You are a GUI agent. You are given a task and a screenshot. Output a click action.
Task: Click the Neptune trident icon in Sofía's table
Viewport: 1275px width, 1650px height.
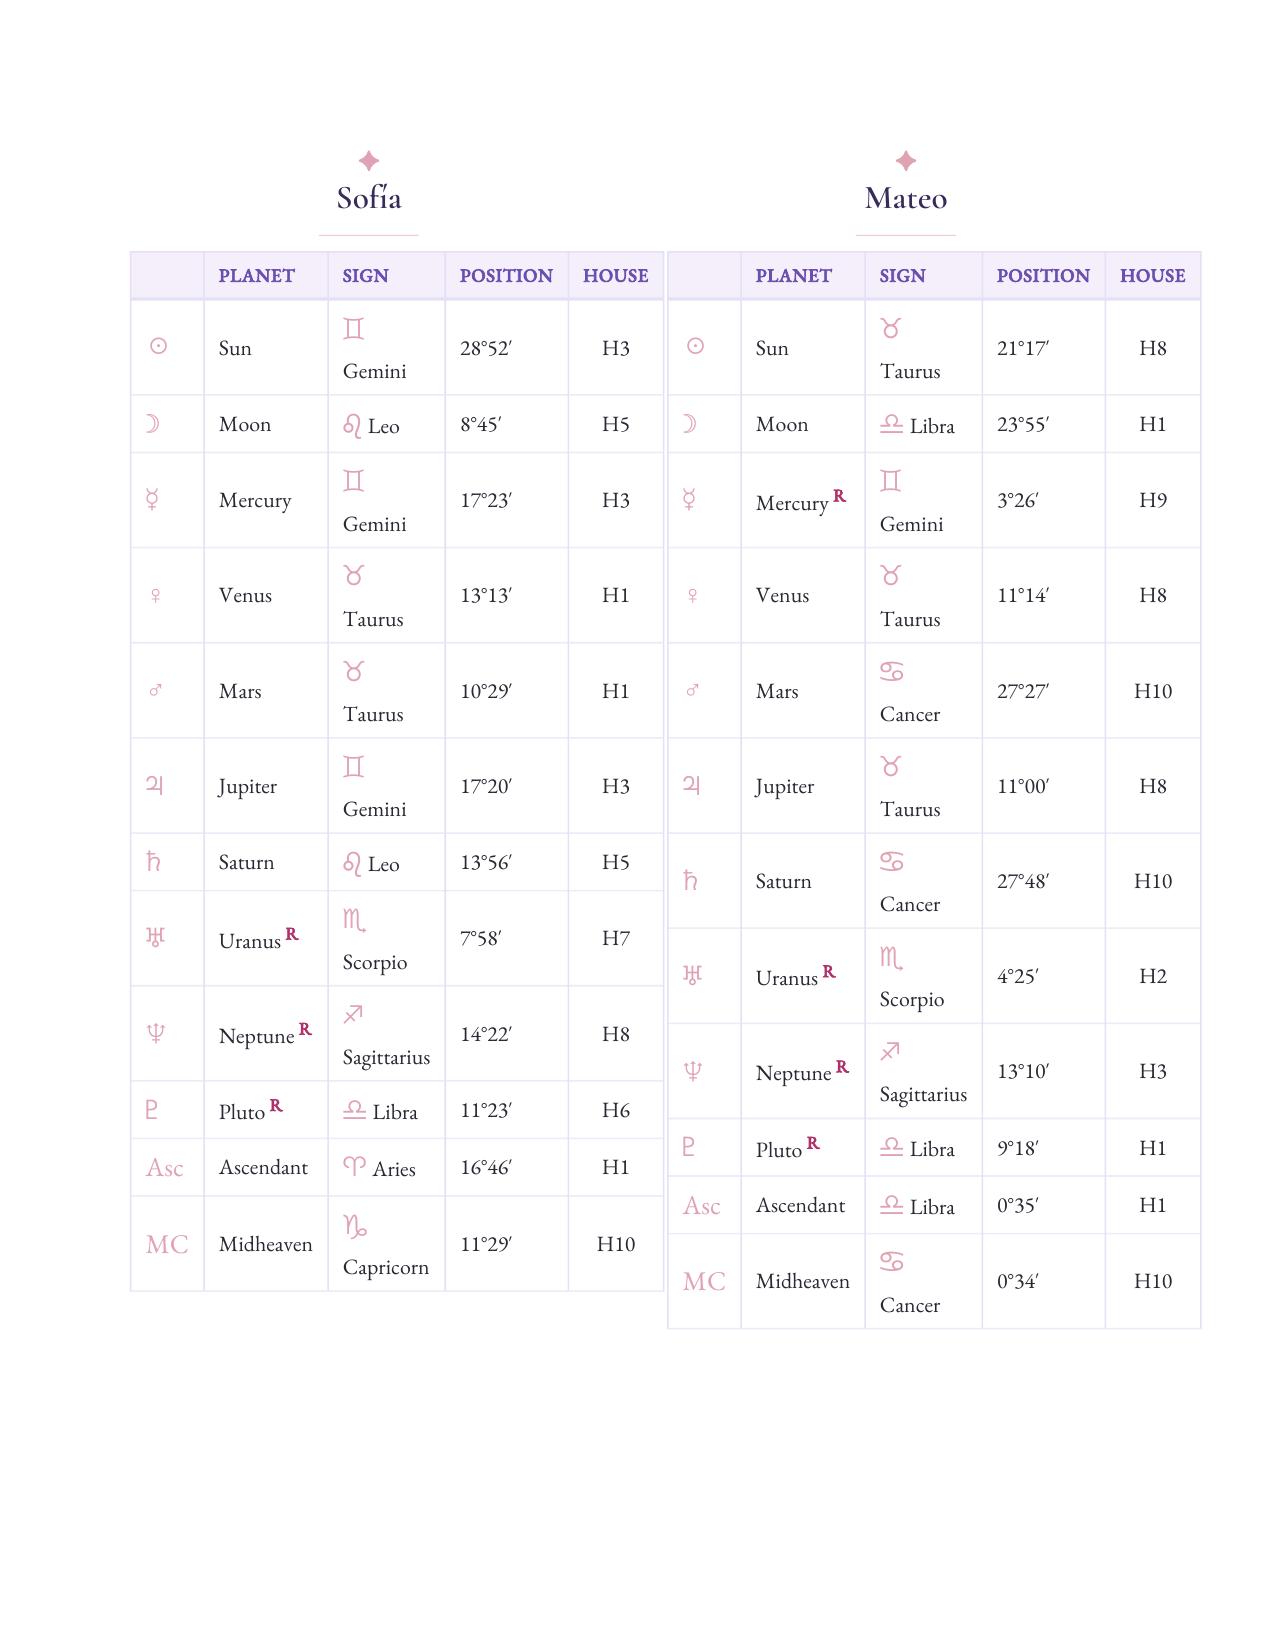click(x=155, y=1033)
